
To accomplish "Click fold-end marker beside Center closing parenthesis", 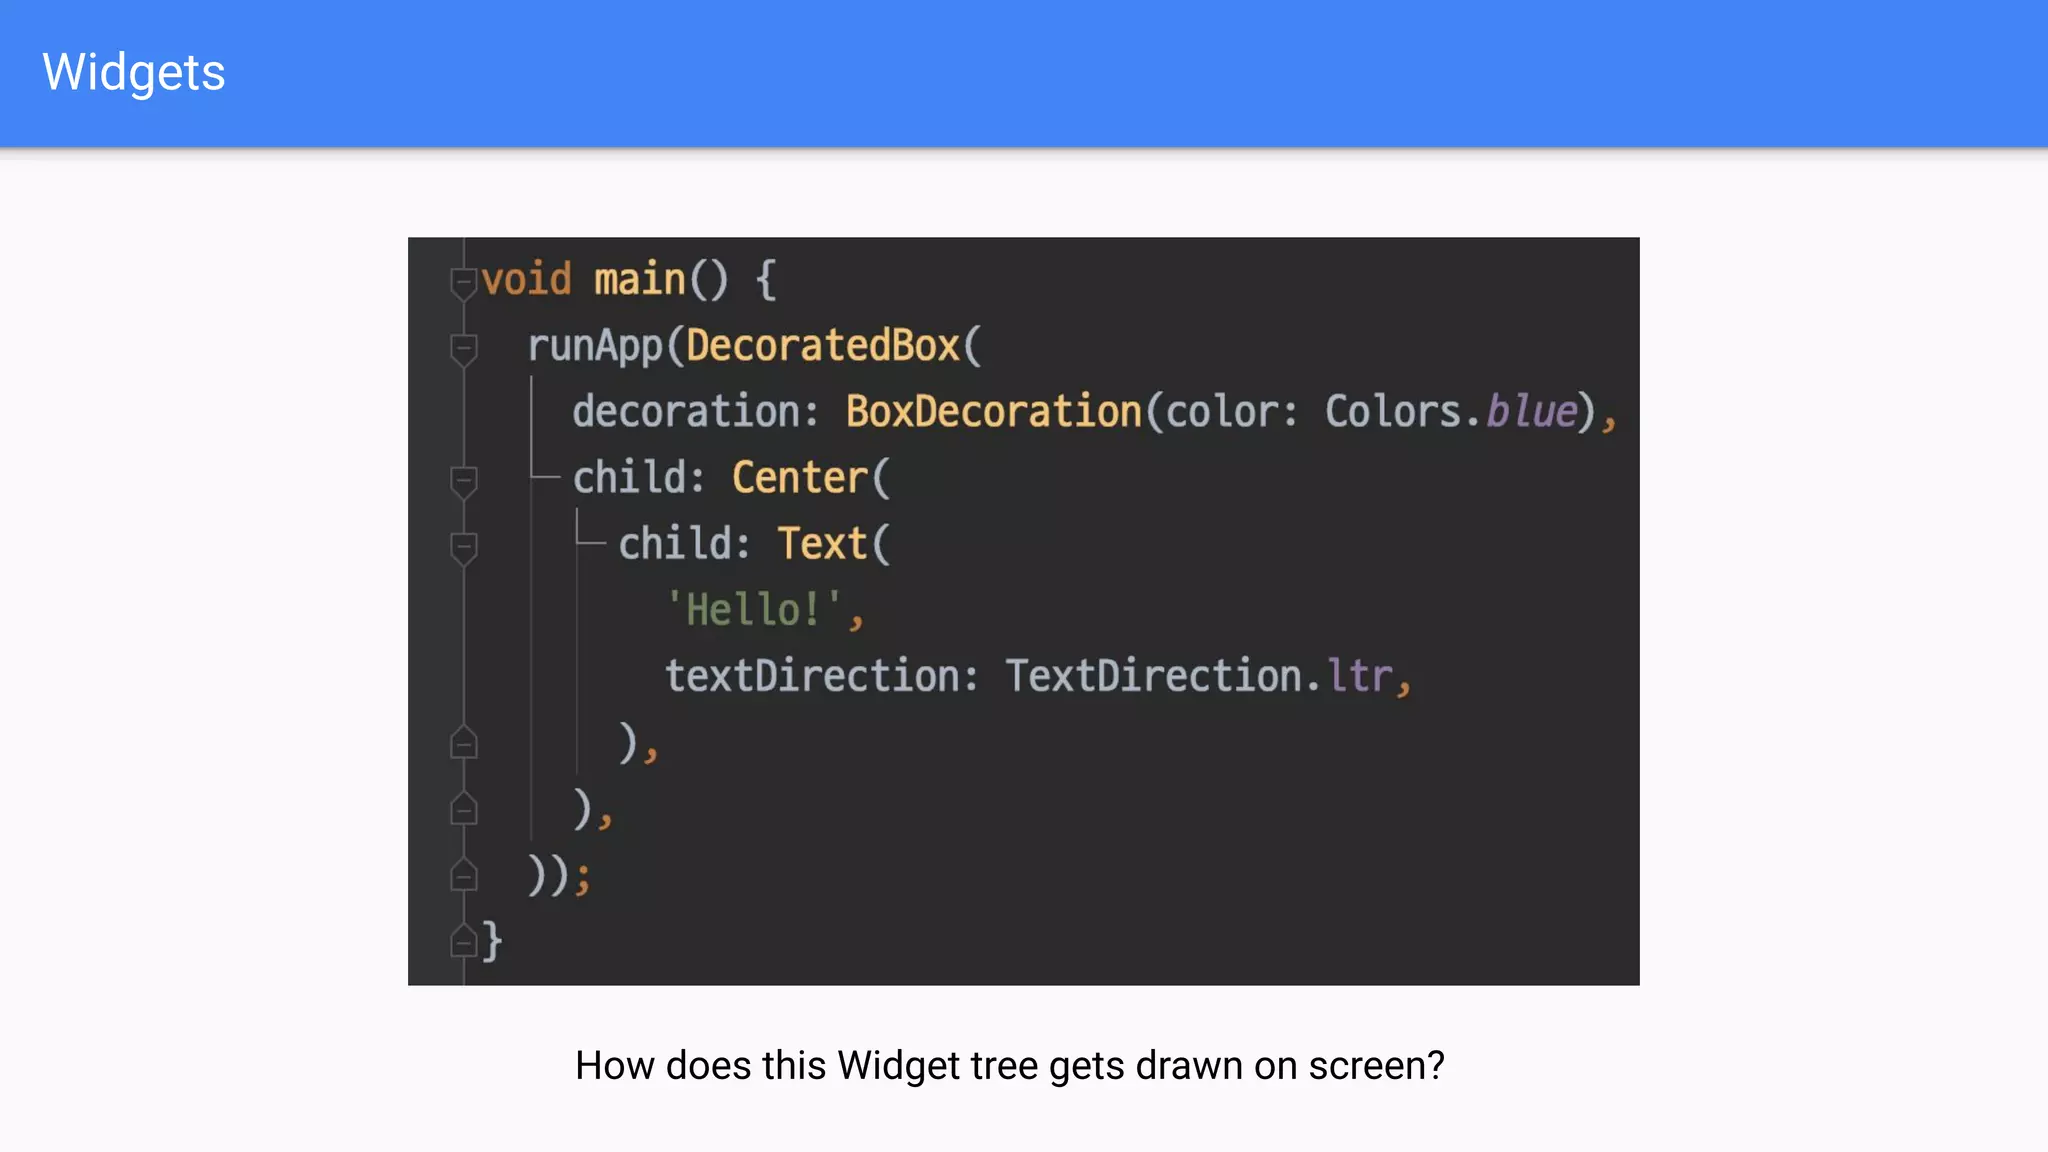I will (463, 809).
